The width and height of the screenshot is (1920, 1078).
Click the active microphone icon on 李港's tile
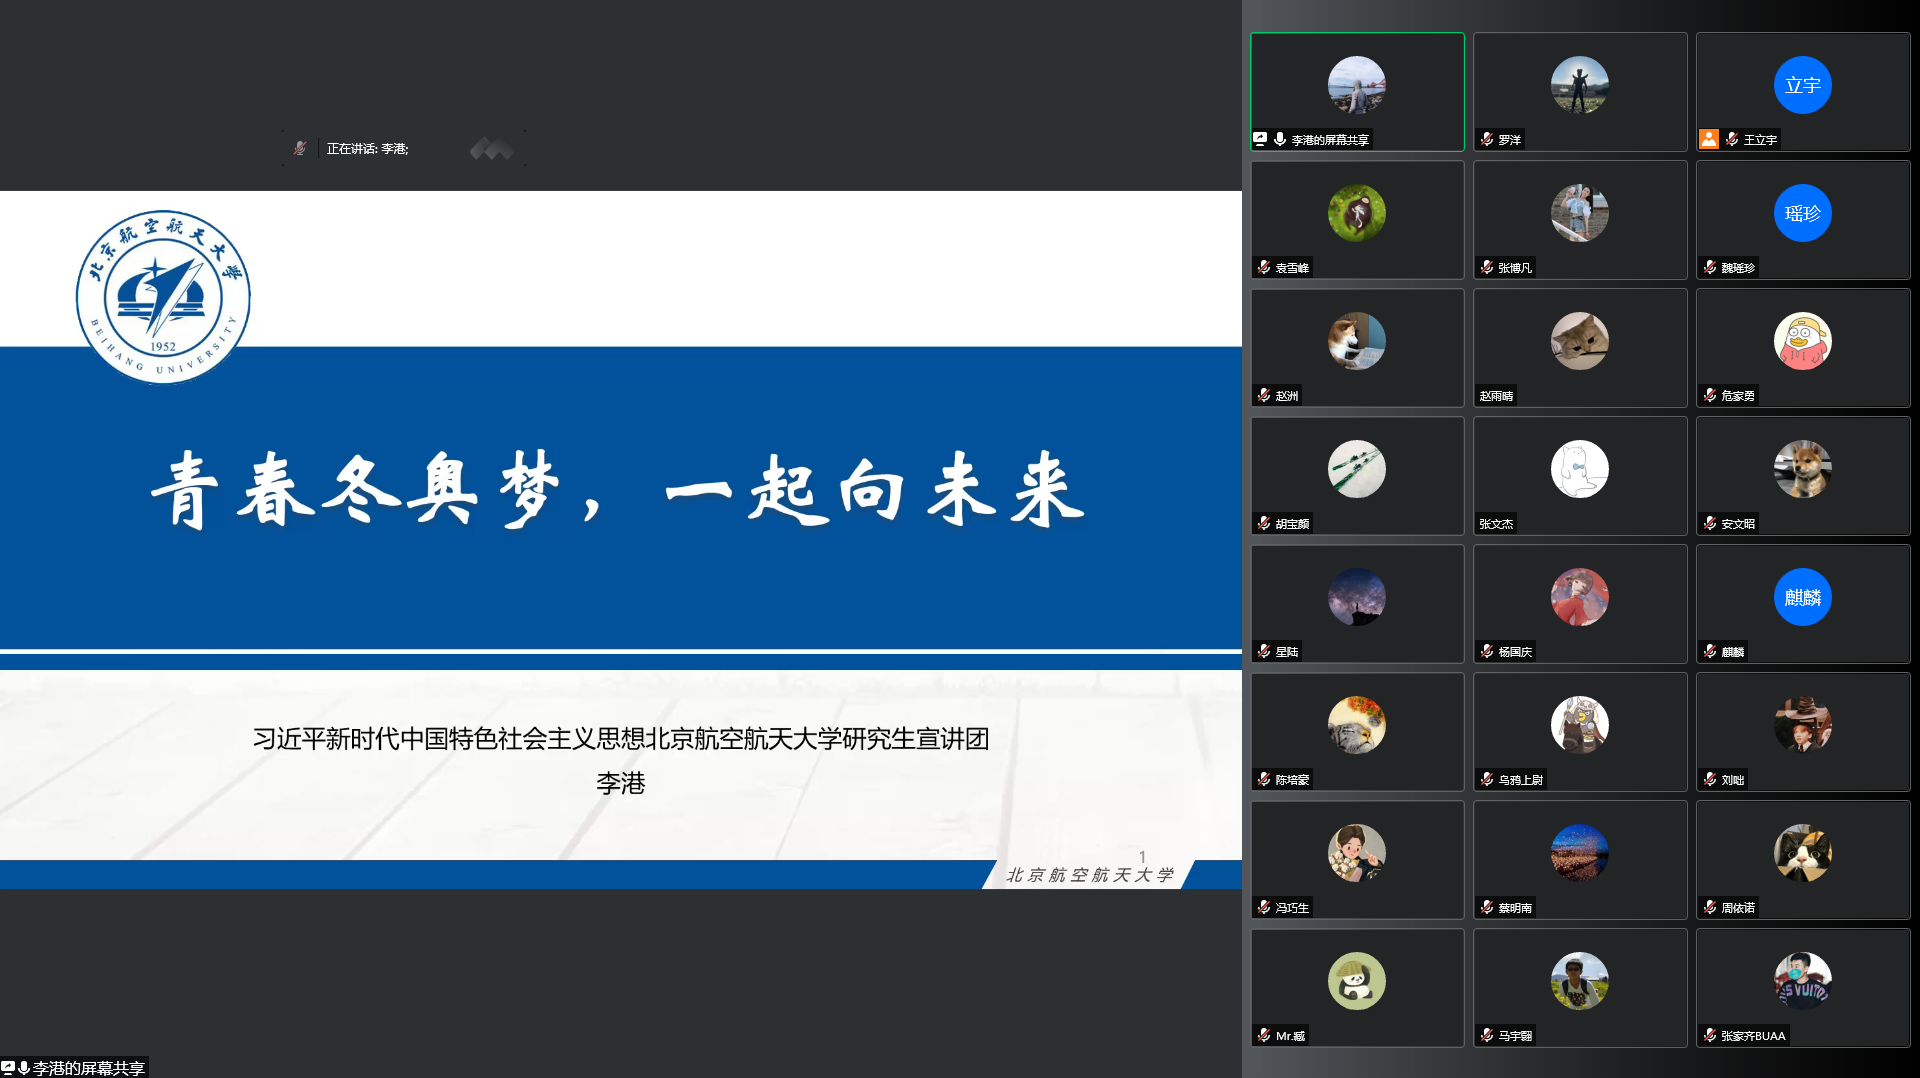coord(1279,139)
